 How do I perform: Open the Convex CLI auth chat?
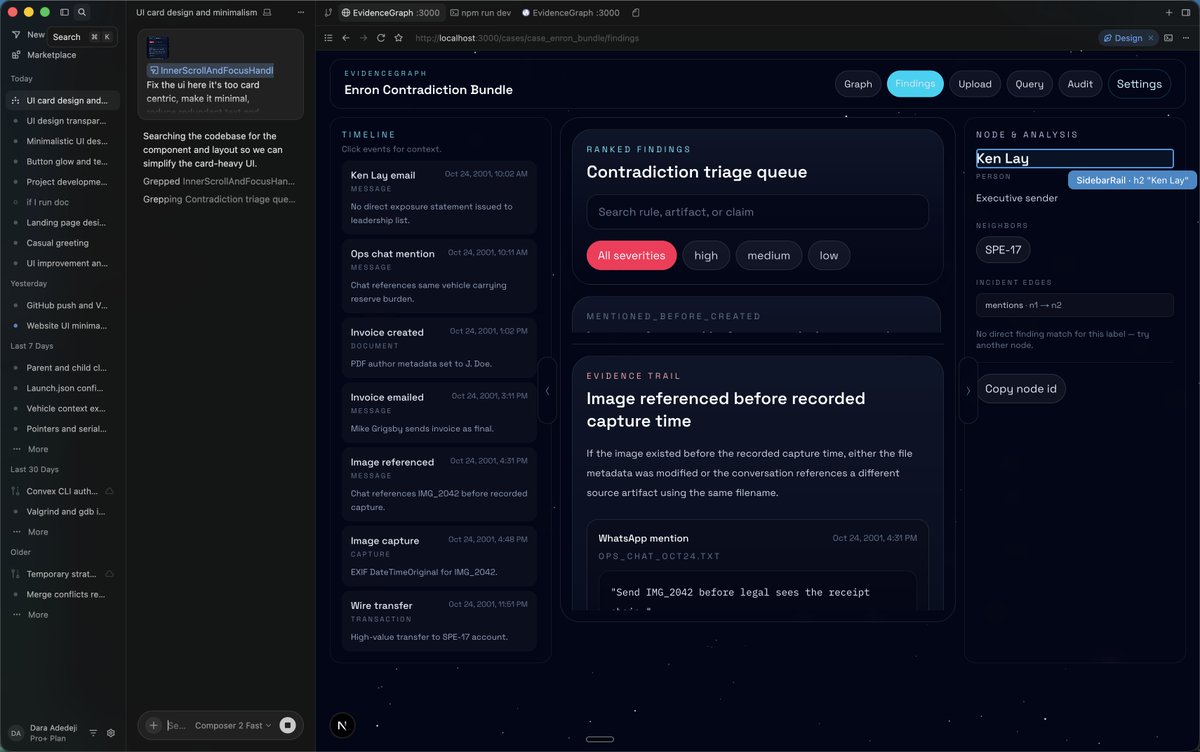[x=63, y=491]
